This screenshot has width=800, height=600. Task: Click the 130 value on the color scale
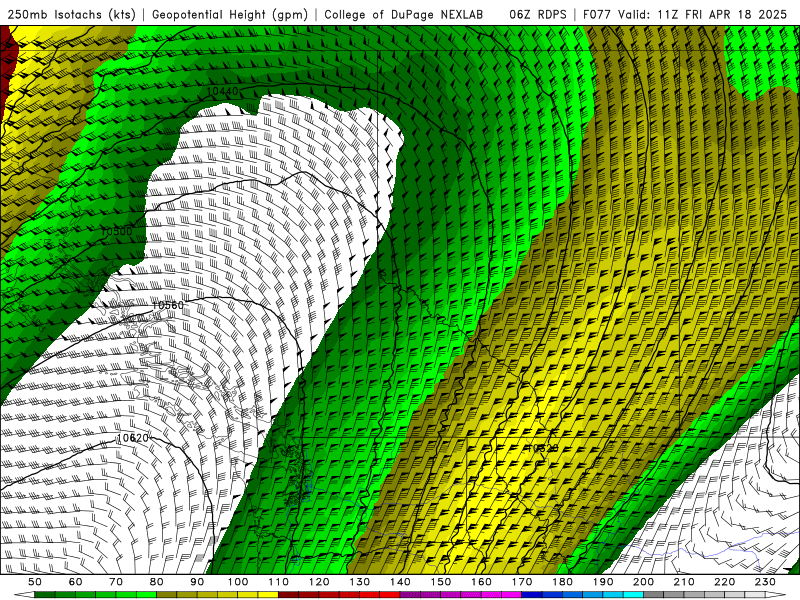pos(359,582)
